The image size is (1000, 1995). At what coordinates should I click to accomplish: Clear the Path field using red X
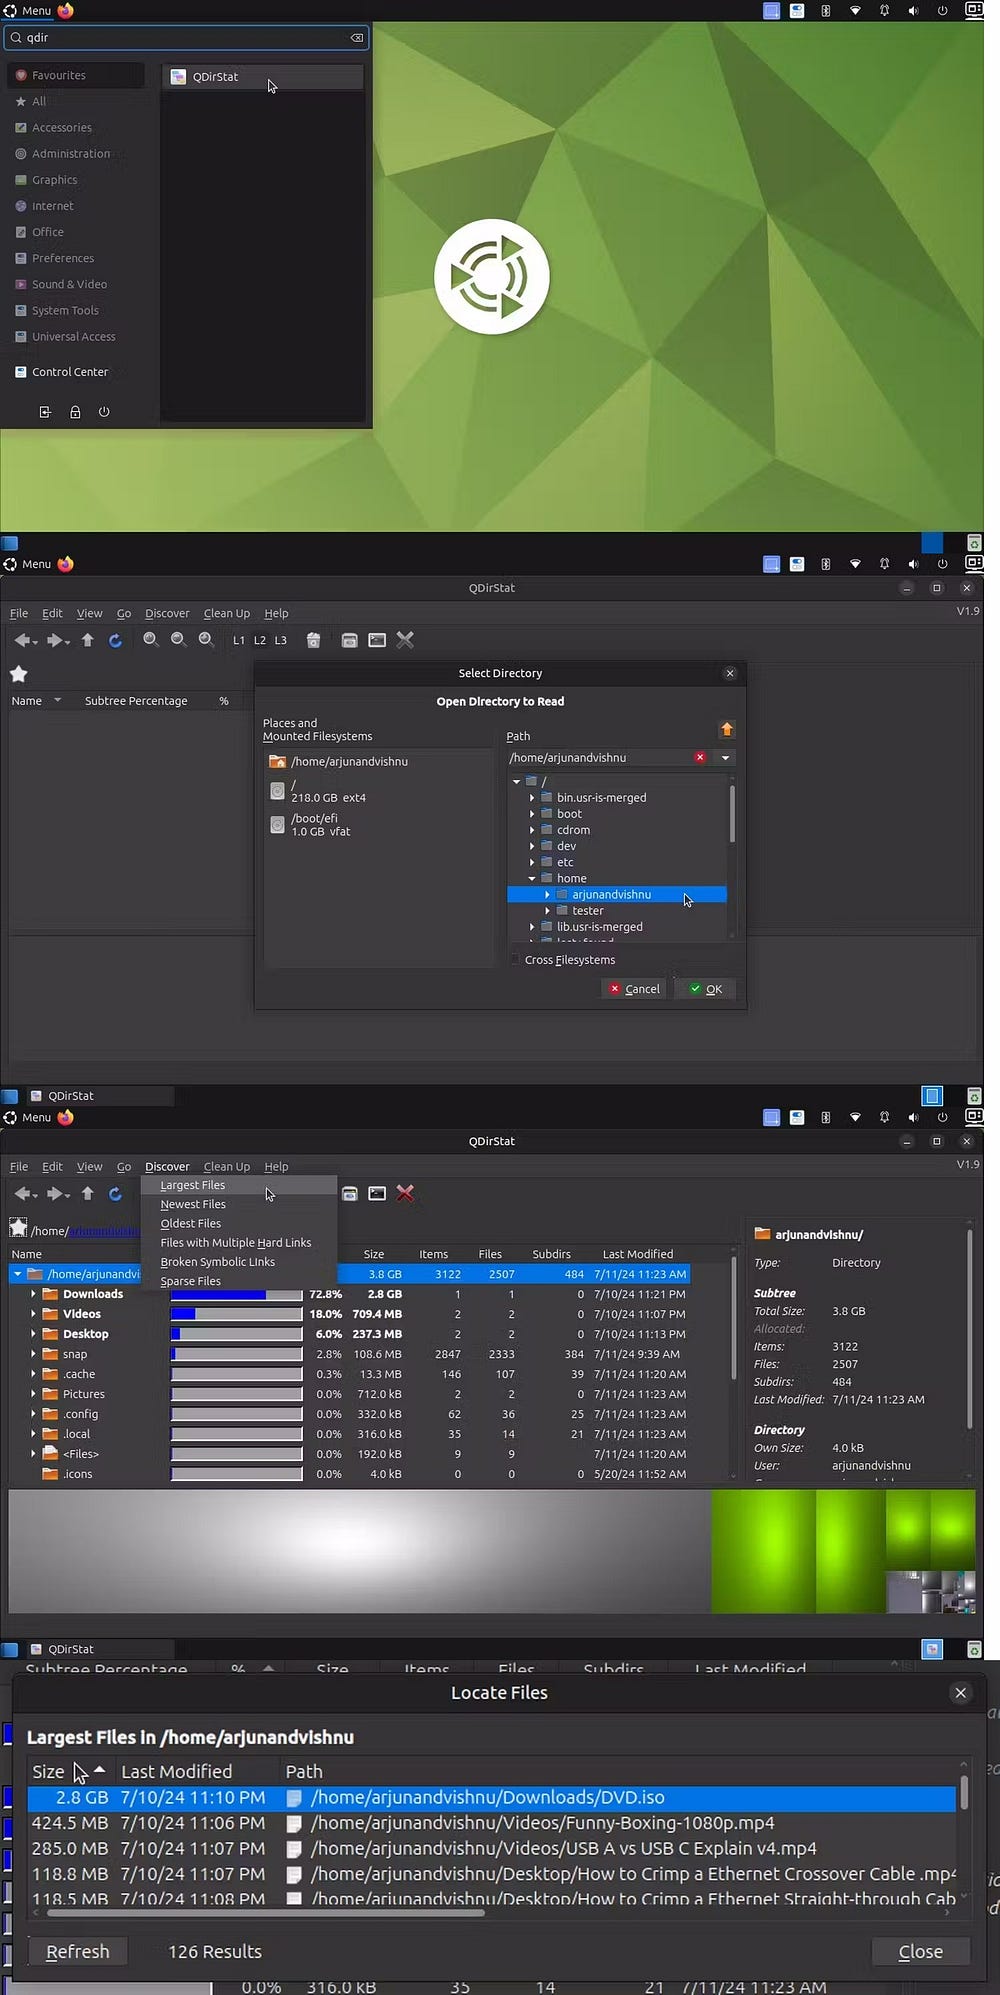[x=700, y=757]
